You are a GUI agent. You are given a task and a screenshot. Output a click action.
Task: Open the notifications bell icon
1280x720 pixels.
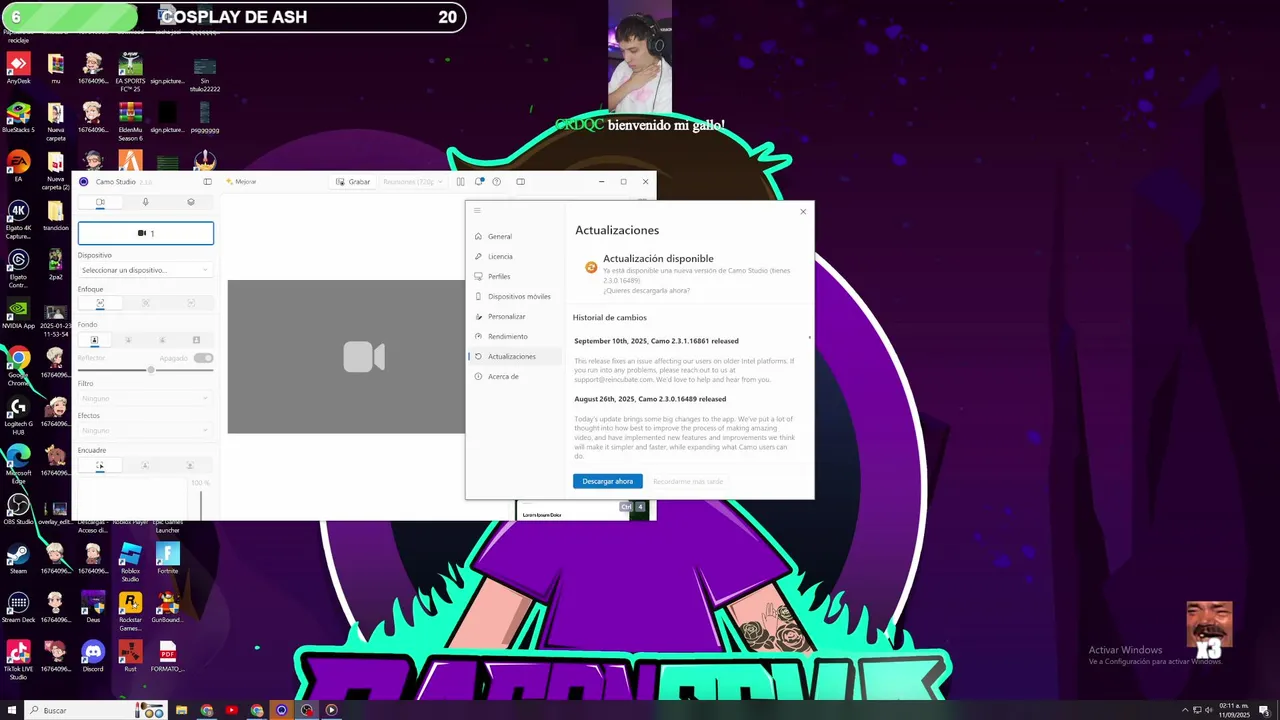point(479,182)
